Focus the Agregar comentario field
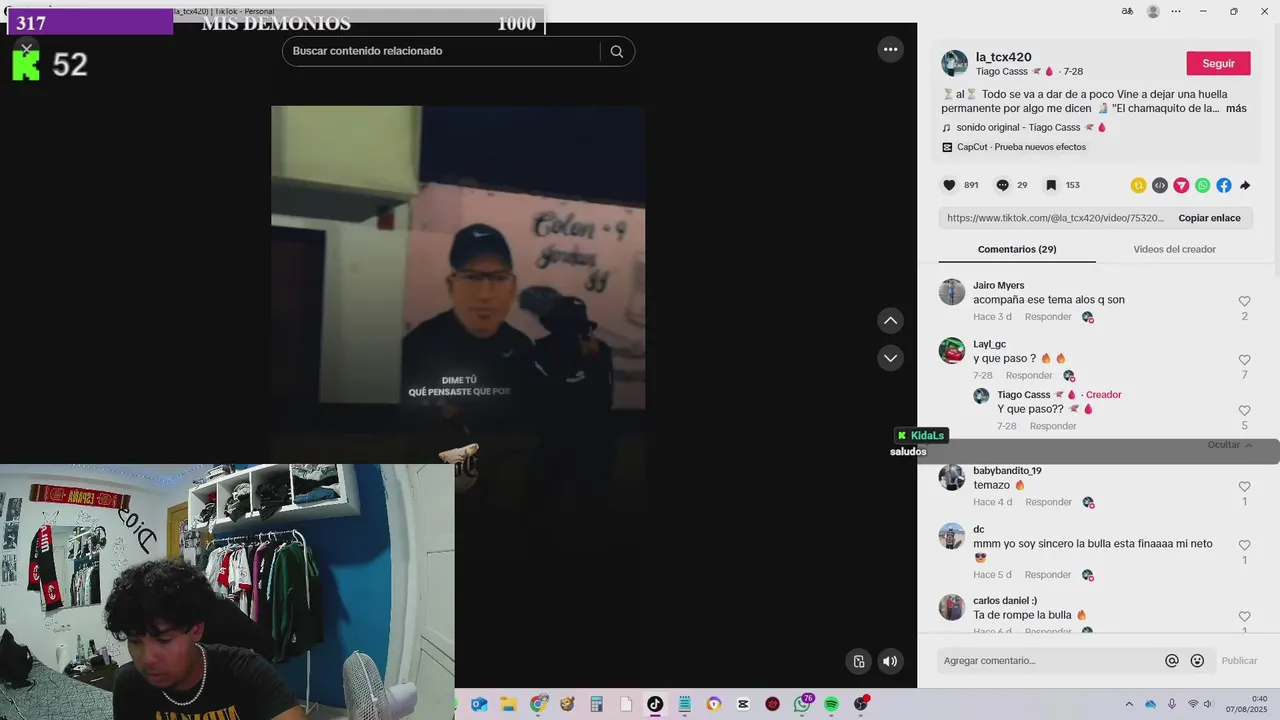Image resolution: width=1280 pixels, height=720 pixels. click(1050, 661)
